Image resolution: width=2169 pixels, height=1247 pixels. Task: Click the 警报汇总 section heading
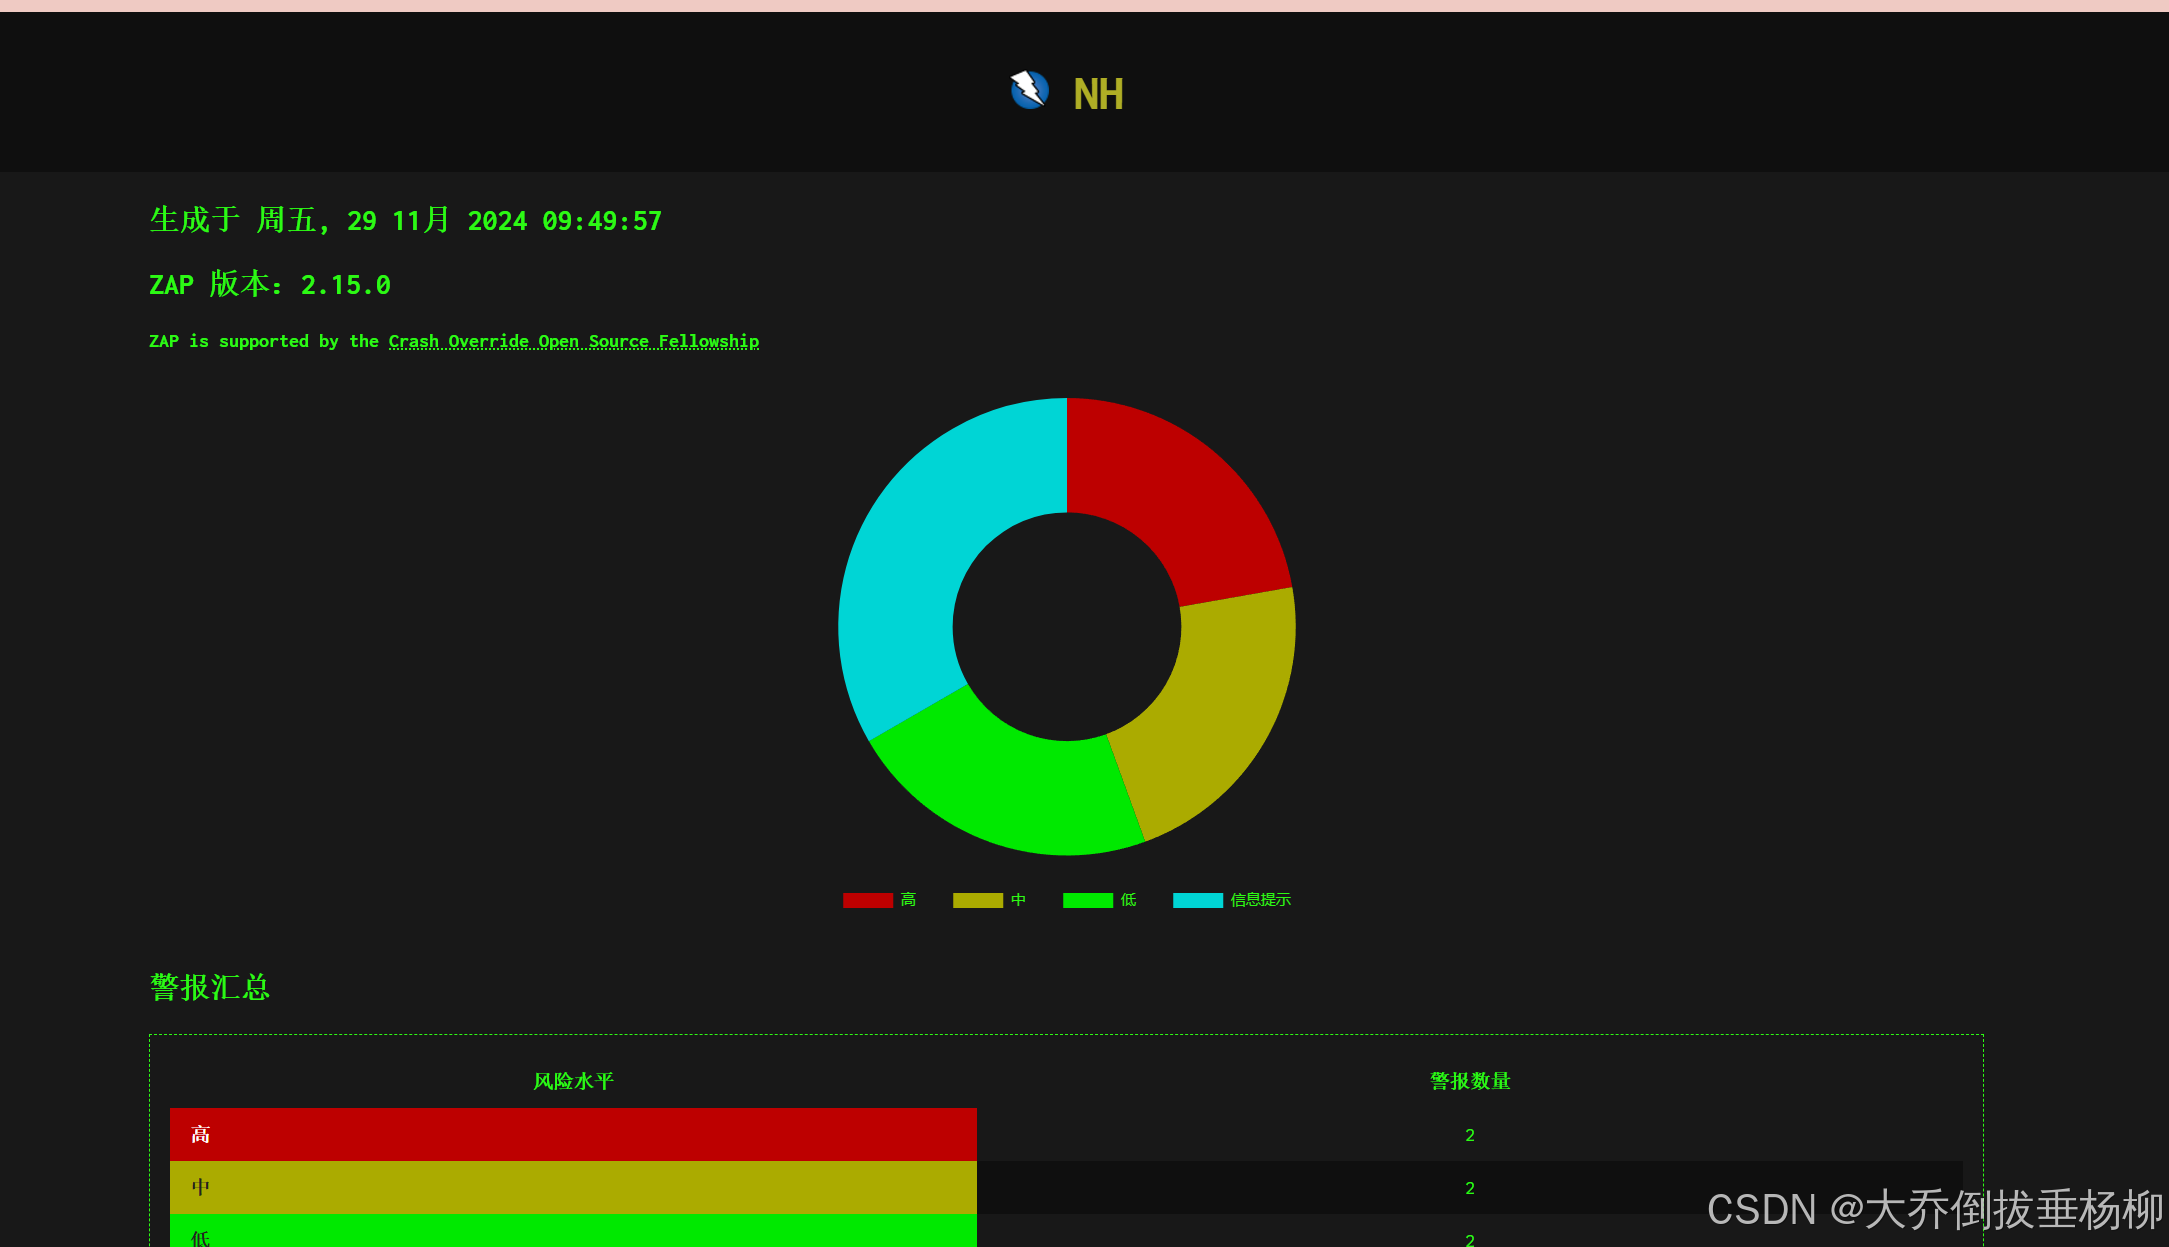(210, 987)
